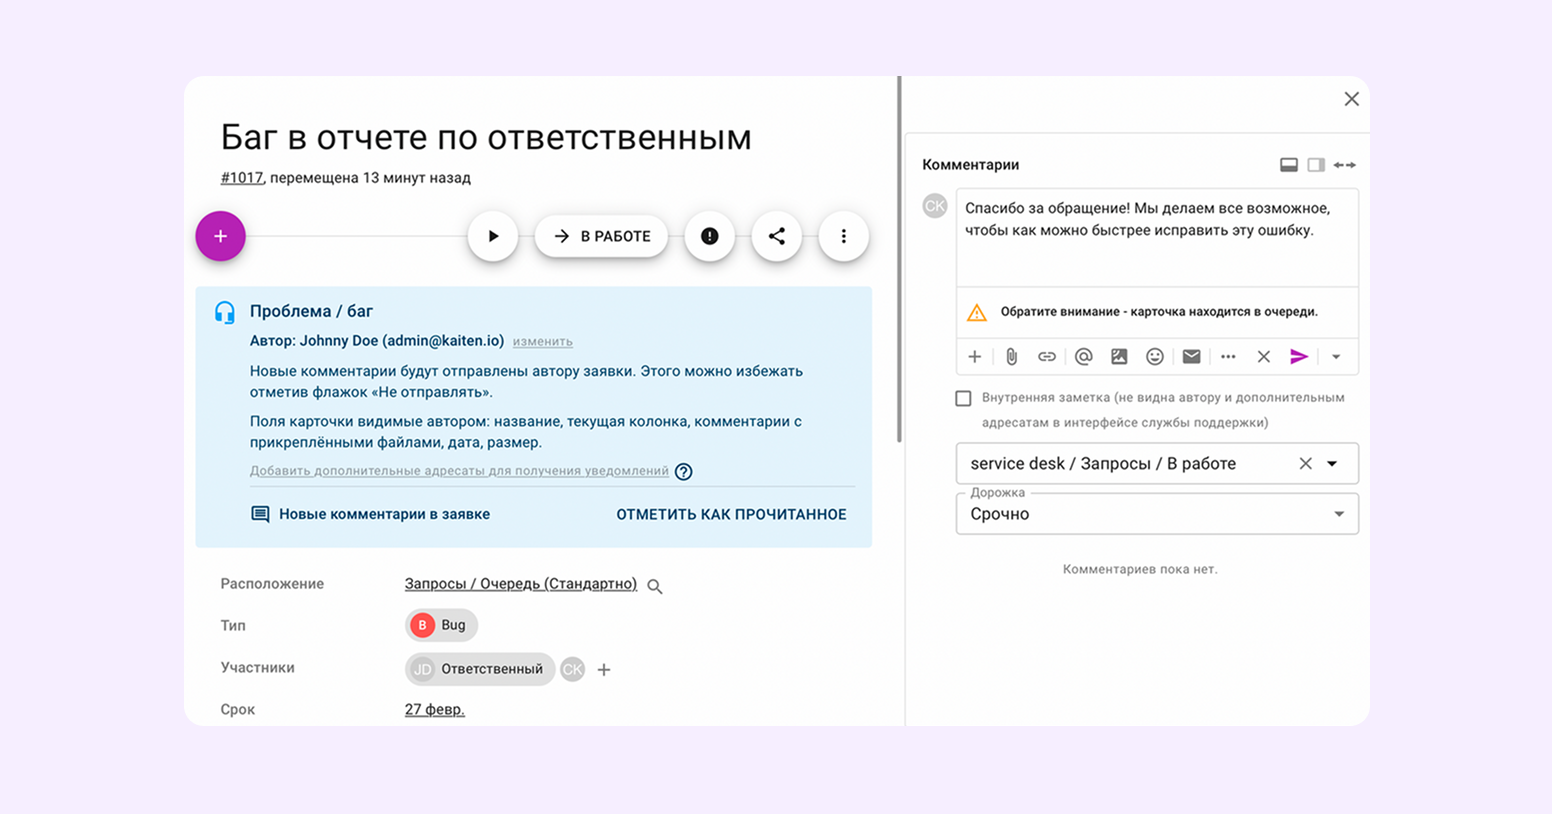
Task: Click the card panel vertical scrollbar
Action: pyautogui.click(x=899, y=260)
